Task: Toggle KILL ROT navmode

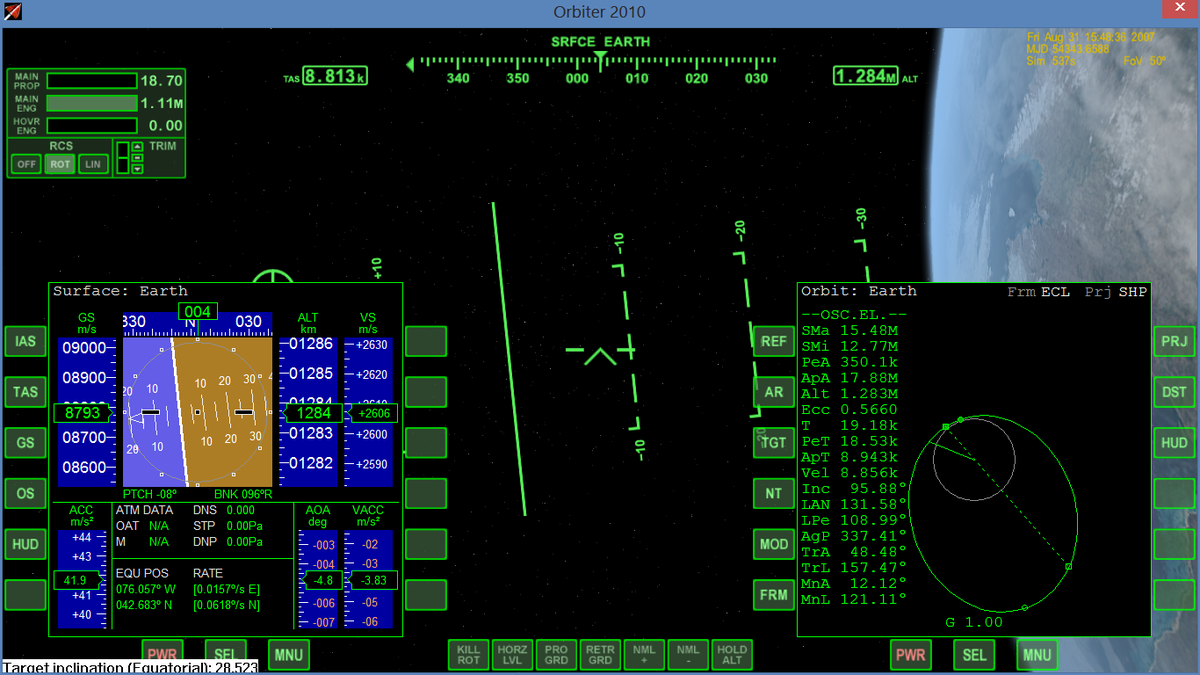Action: coord(468,655)
